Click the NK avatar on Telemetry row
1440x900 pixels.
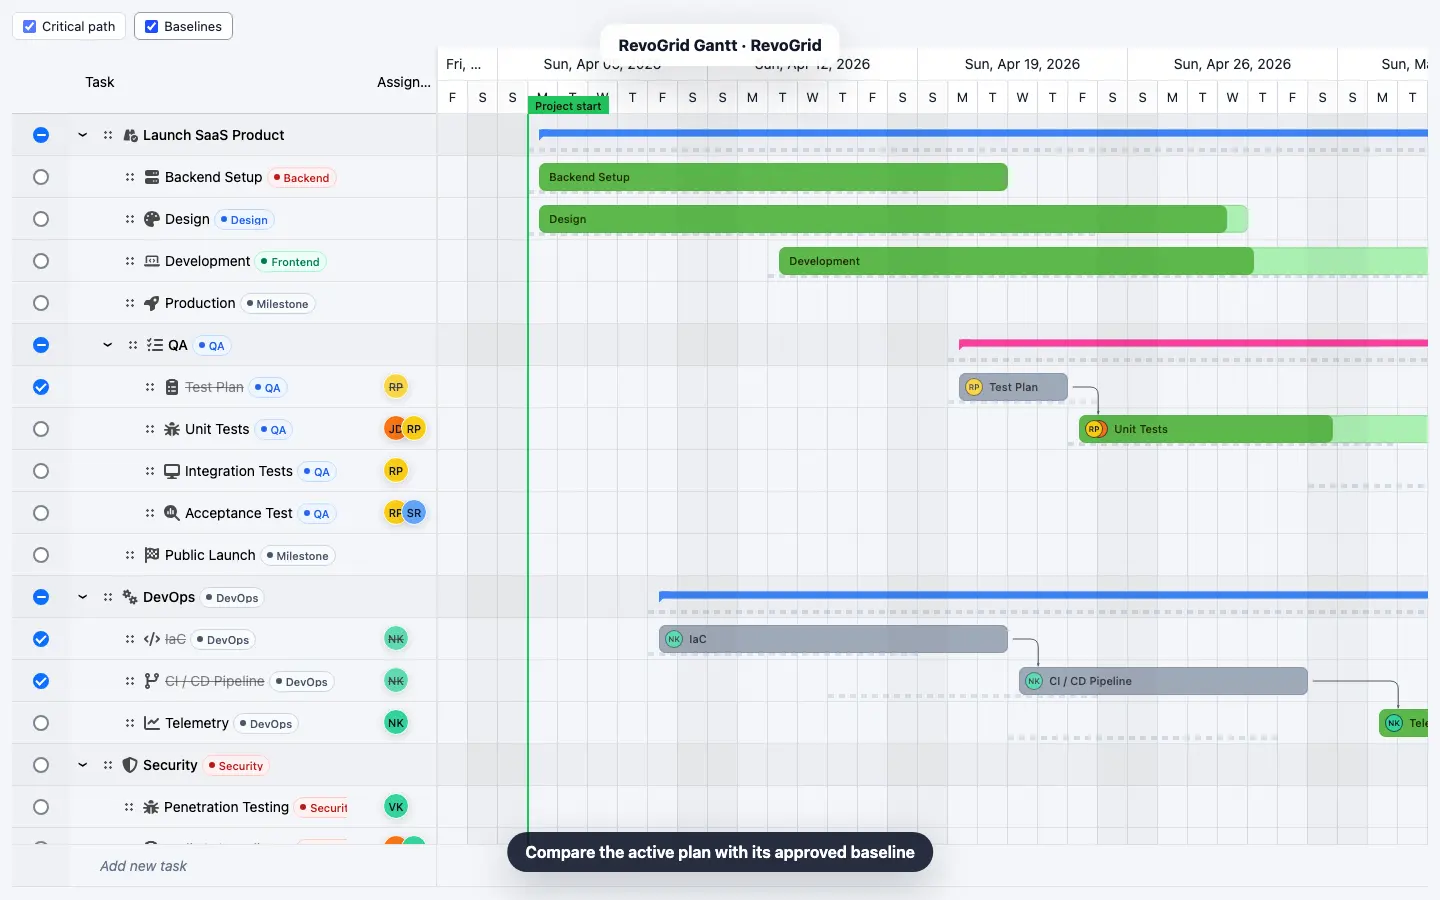[x=396, y=723]
